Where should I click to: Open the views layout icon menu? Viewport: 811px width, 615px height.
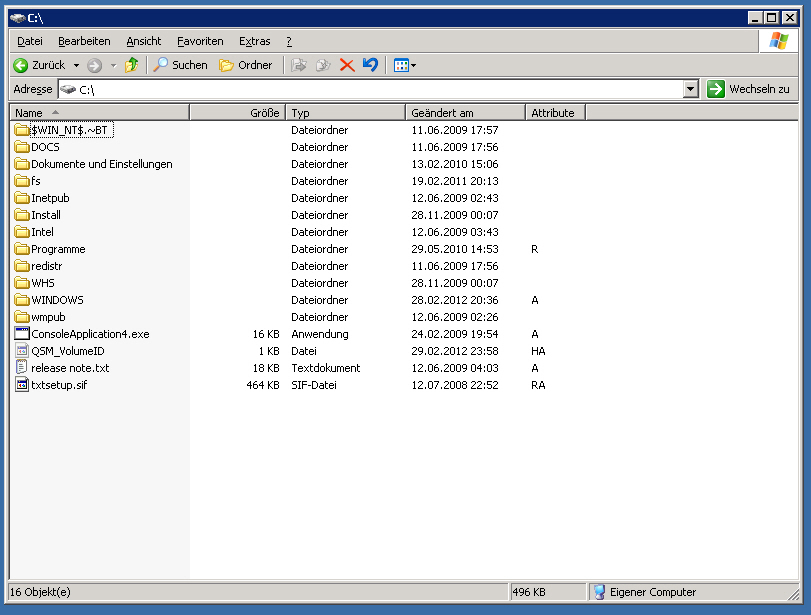[404, 65]
